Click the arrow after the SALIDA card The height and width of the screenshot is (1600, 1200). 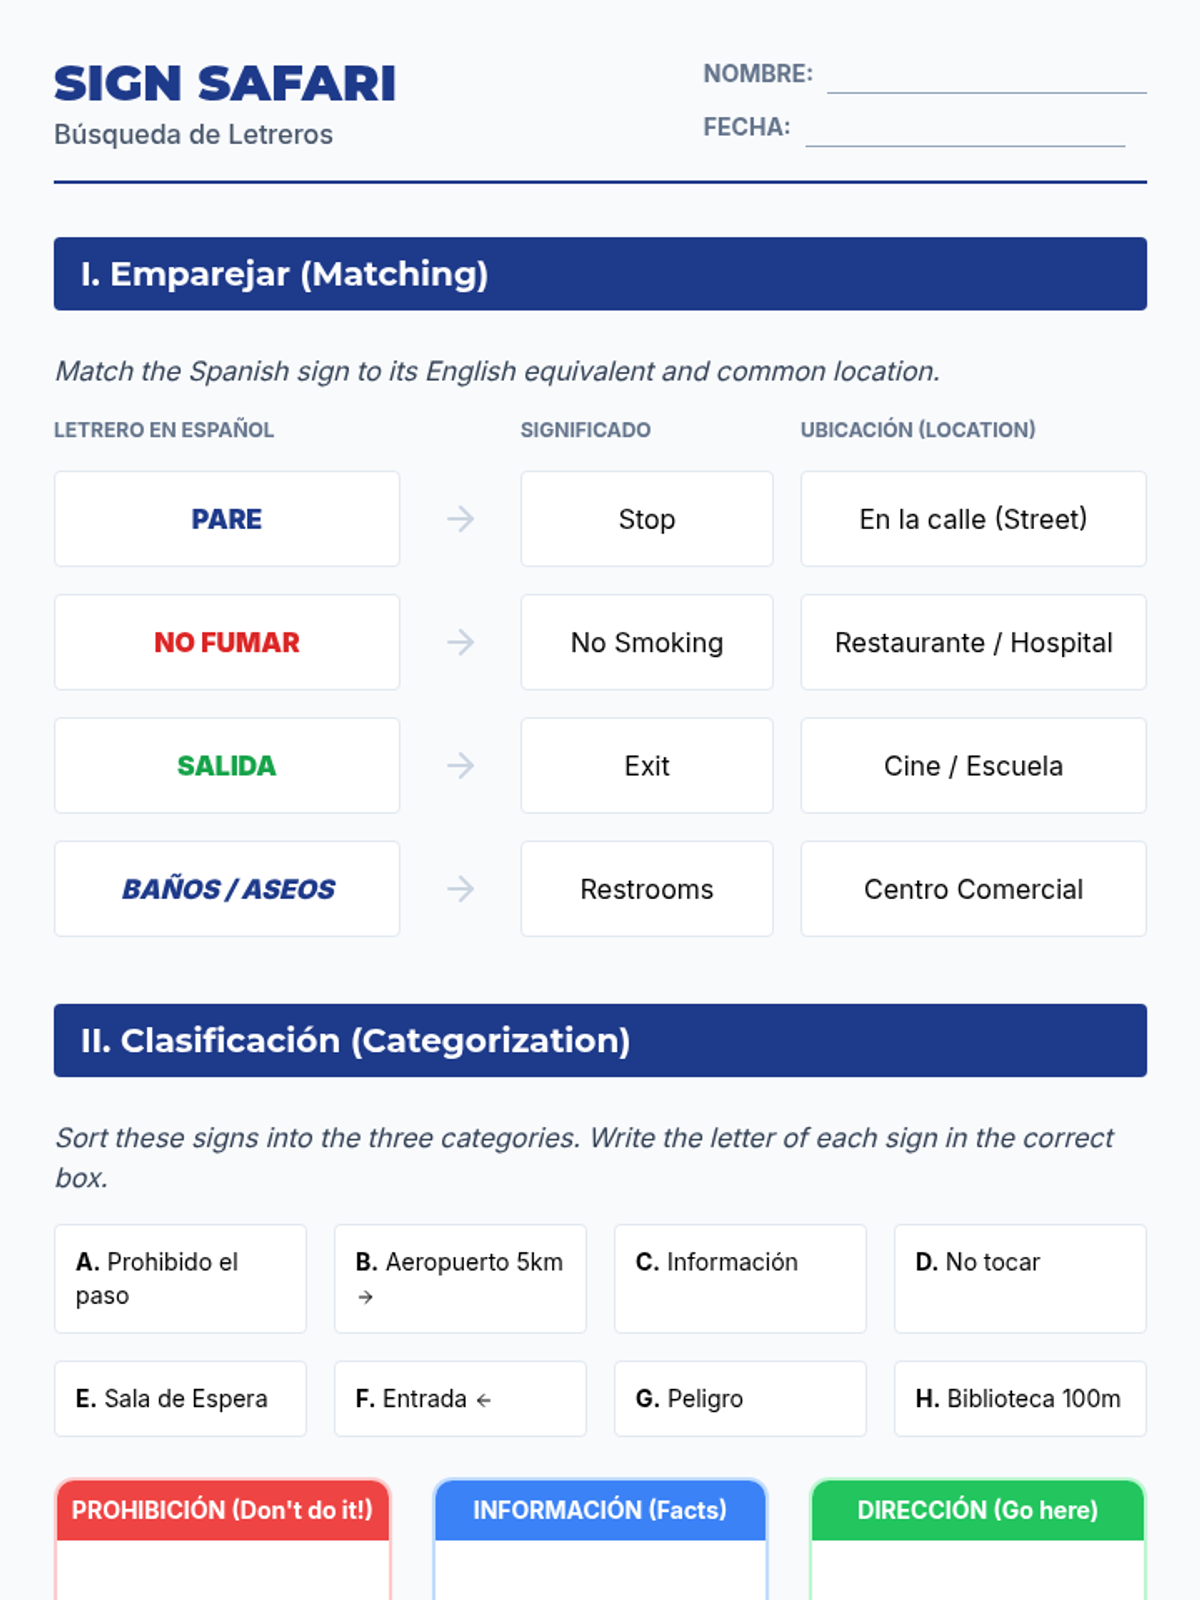point(460,766)
